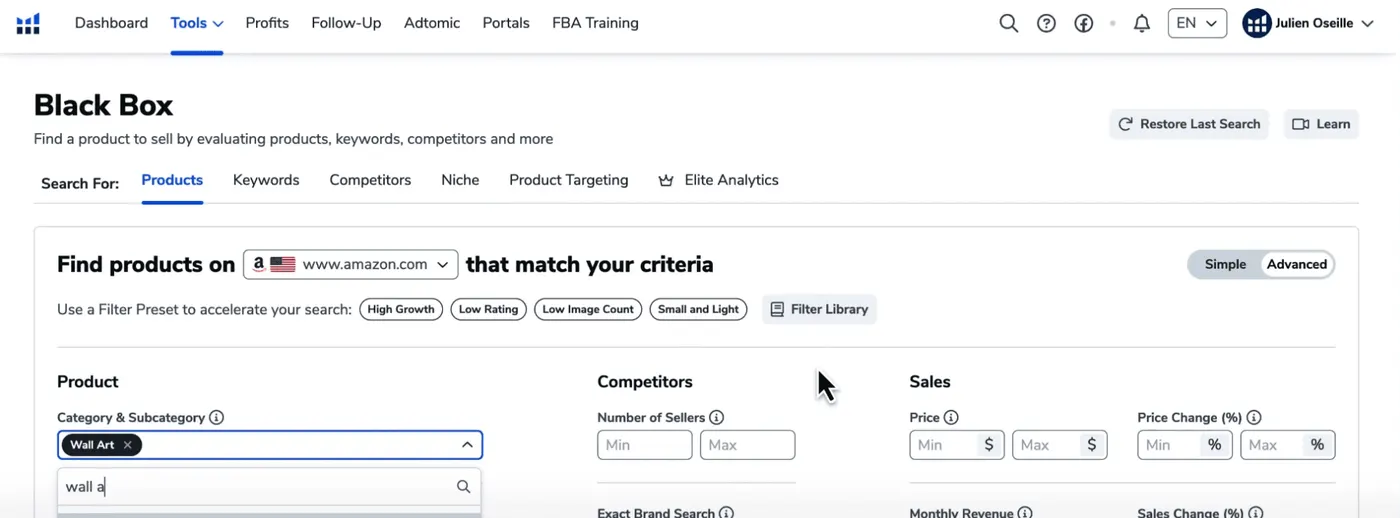Switch to Simple filter mode
Viewport: 1400px width, 518px height.
tap(1225, 264)
